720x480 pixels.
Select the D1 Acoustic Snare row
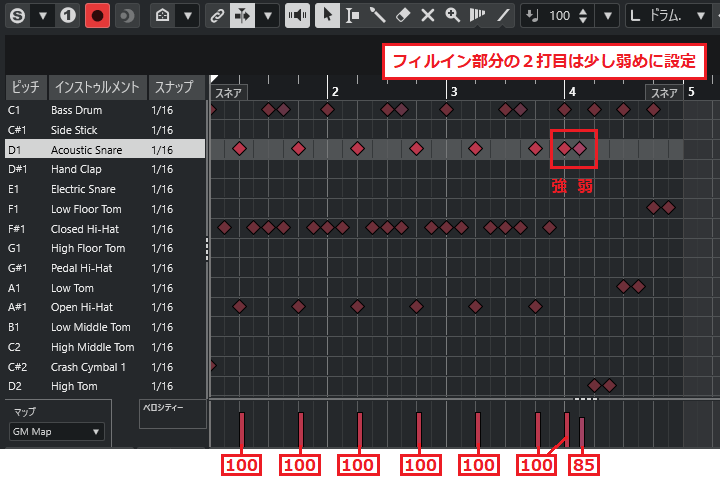[105, 150]
